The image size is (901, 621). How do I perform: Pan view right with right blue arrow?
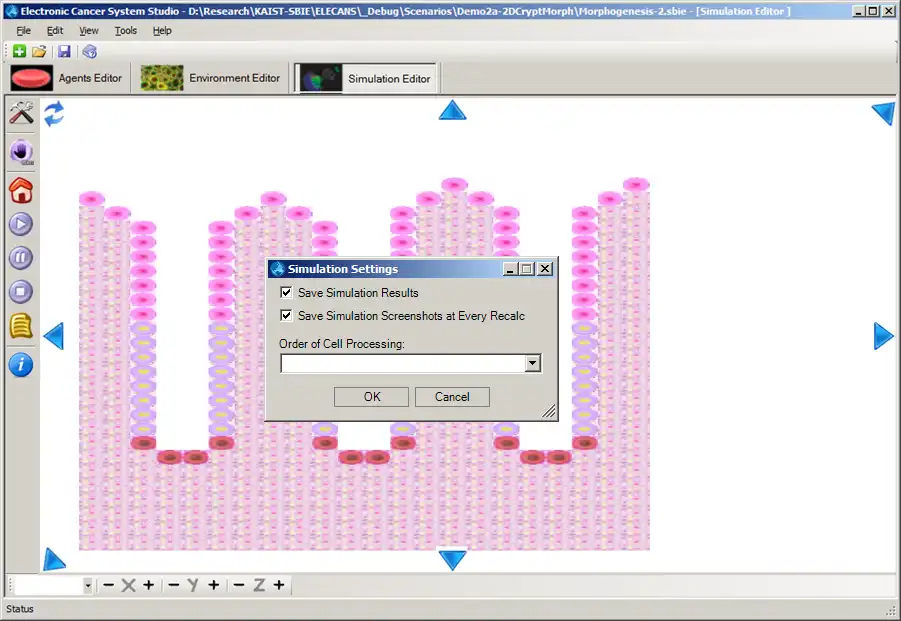click(884, 336)
